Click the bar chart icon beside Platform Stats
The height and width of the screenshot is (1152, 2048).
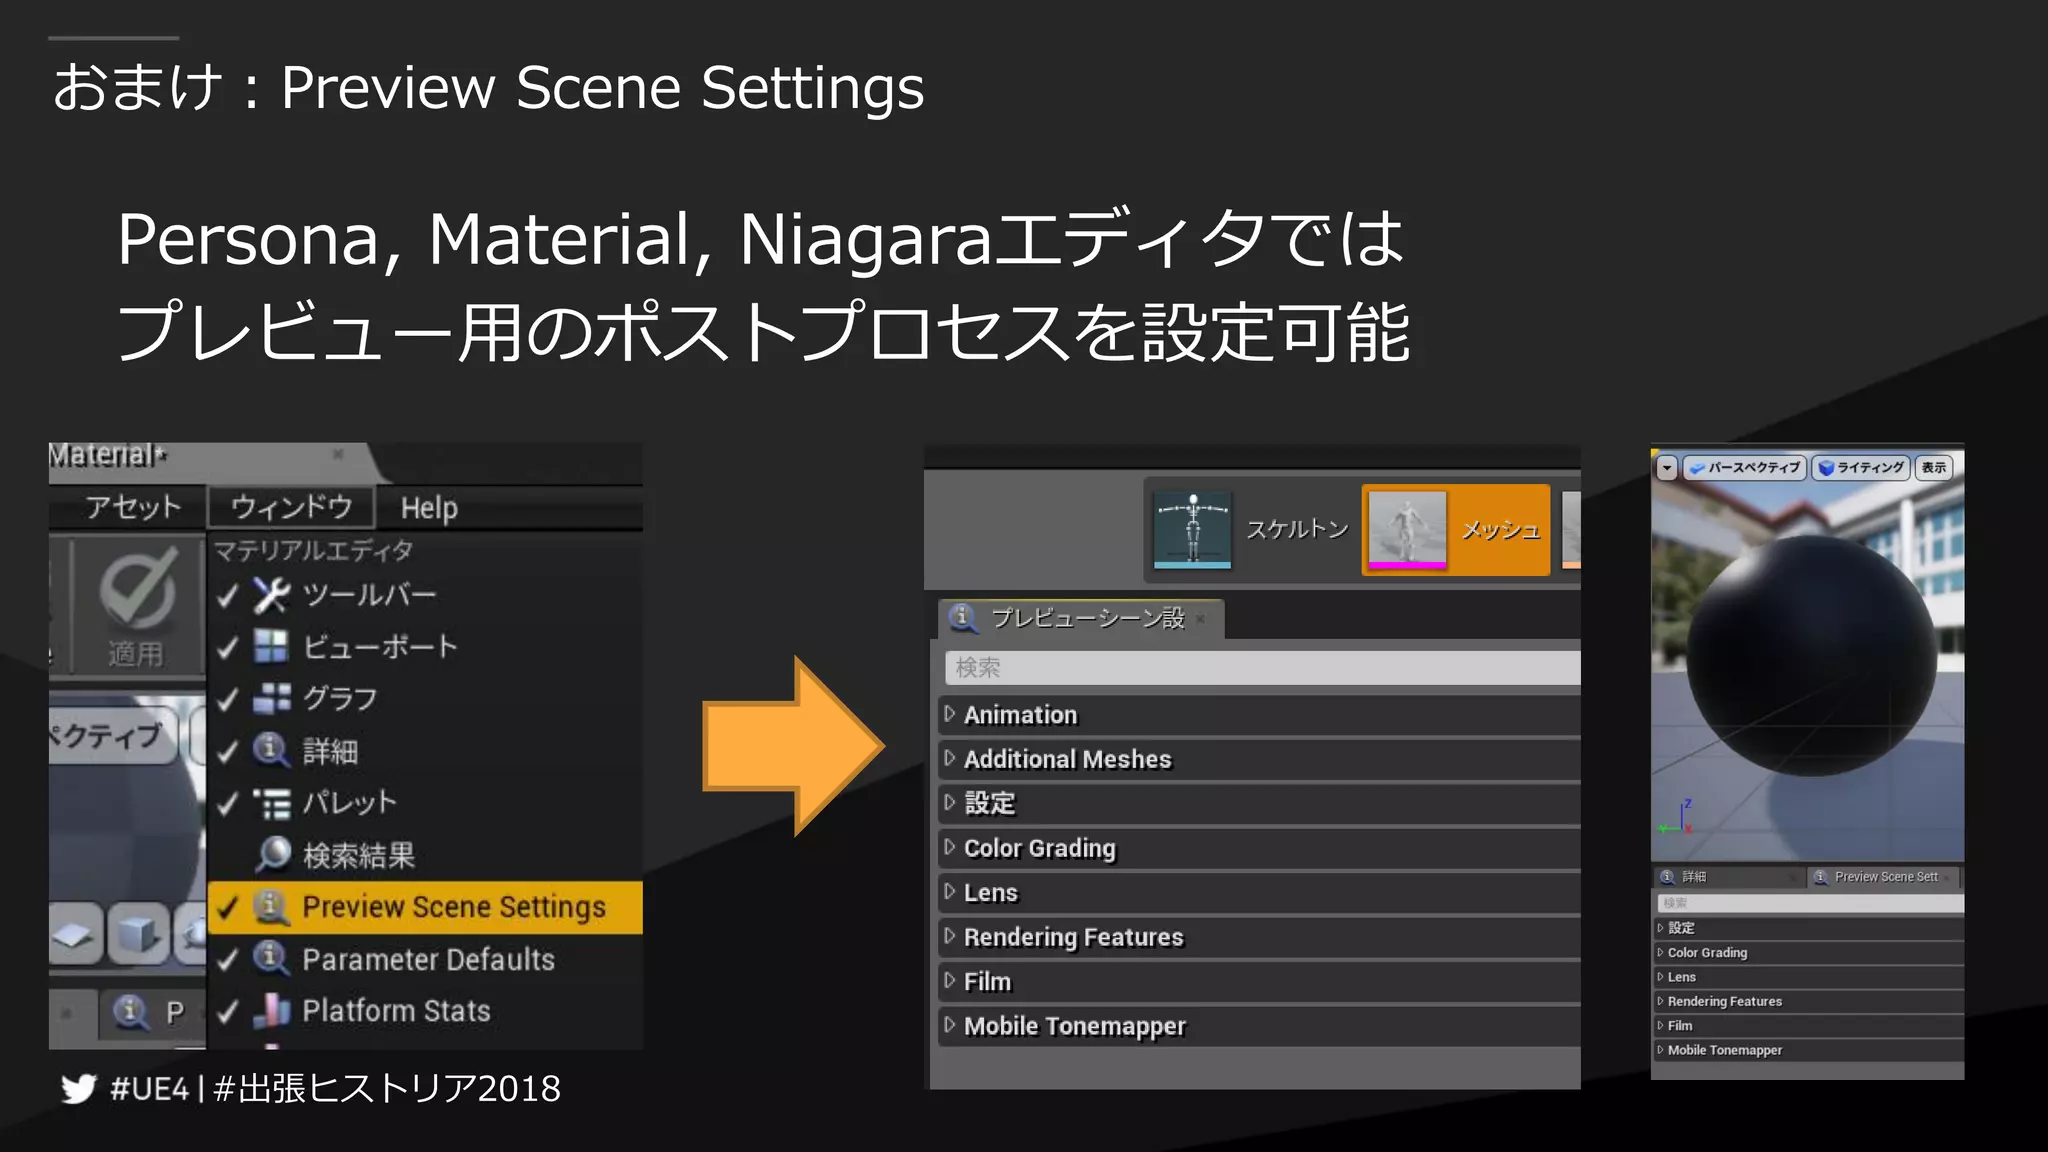pos(271,1011)
